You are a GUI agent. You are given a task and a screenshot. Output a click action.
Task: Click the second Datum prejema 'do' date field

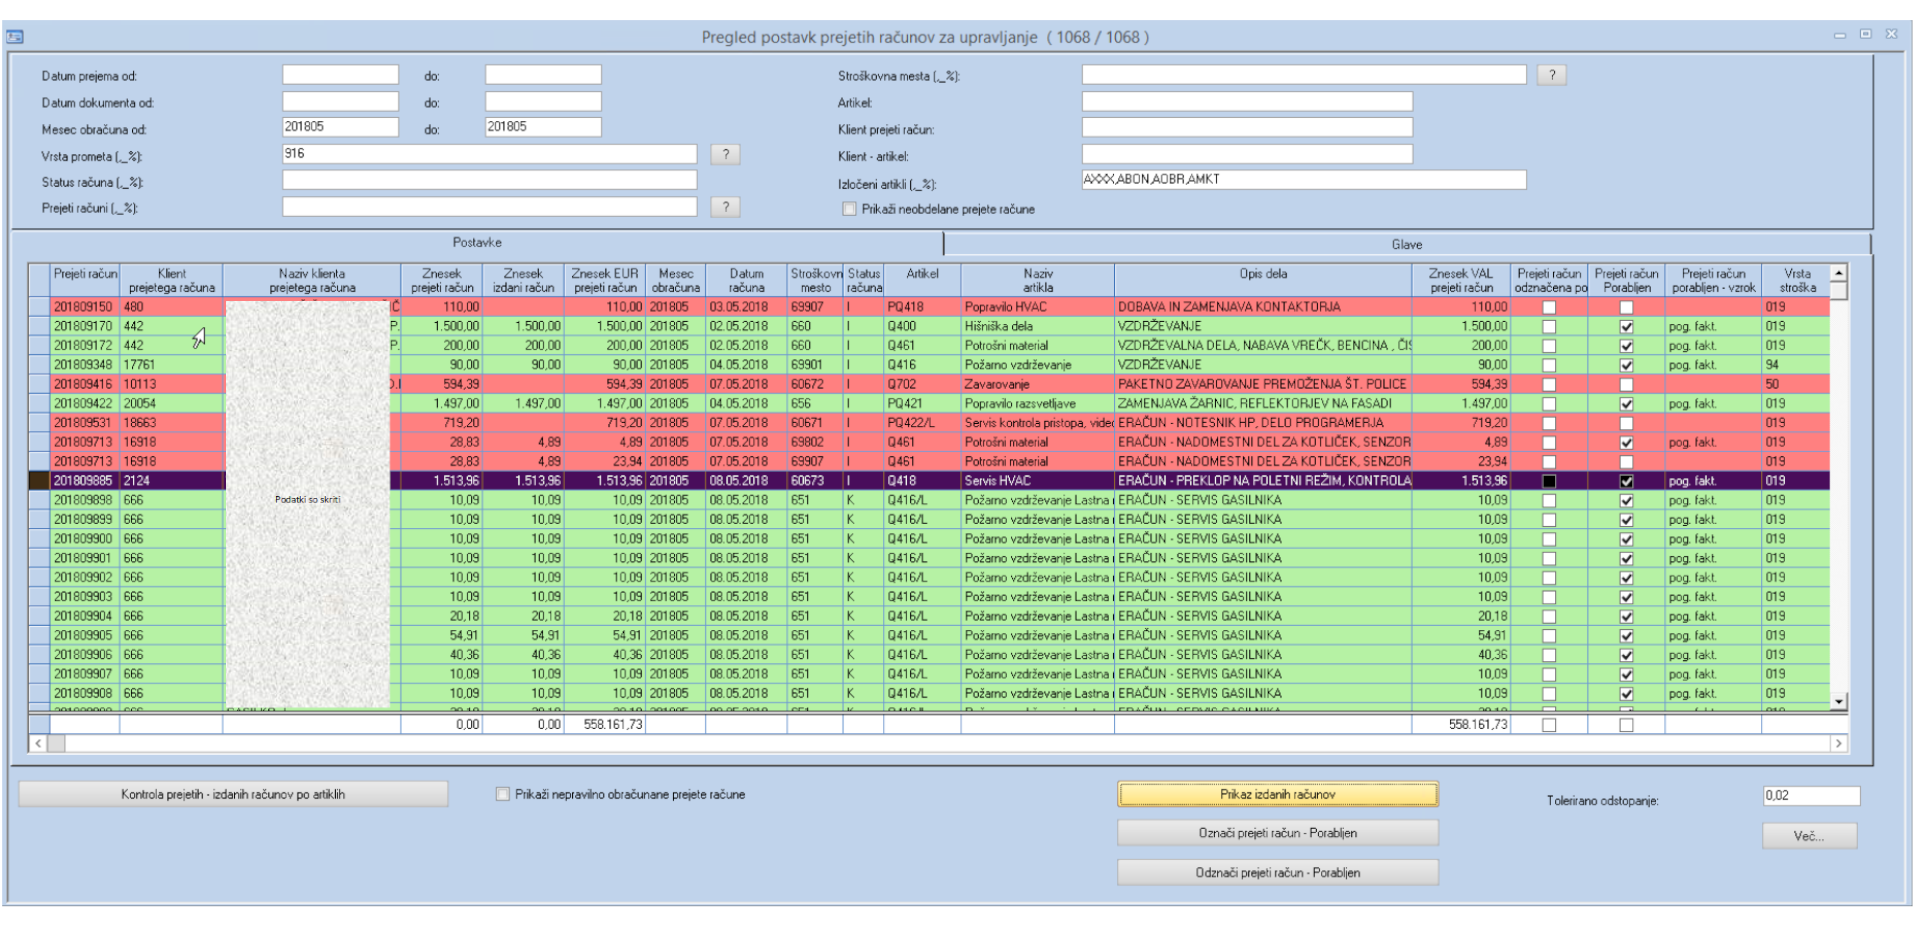[543, 75]
